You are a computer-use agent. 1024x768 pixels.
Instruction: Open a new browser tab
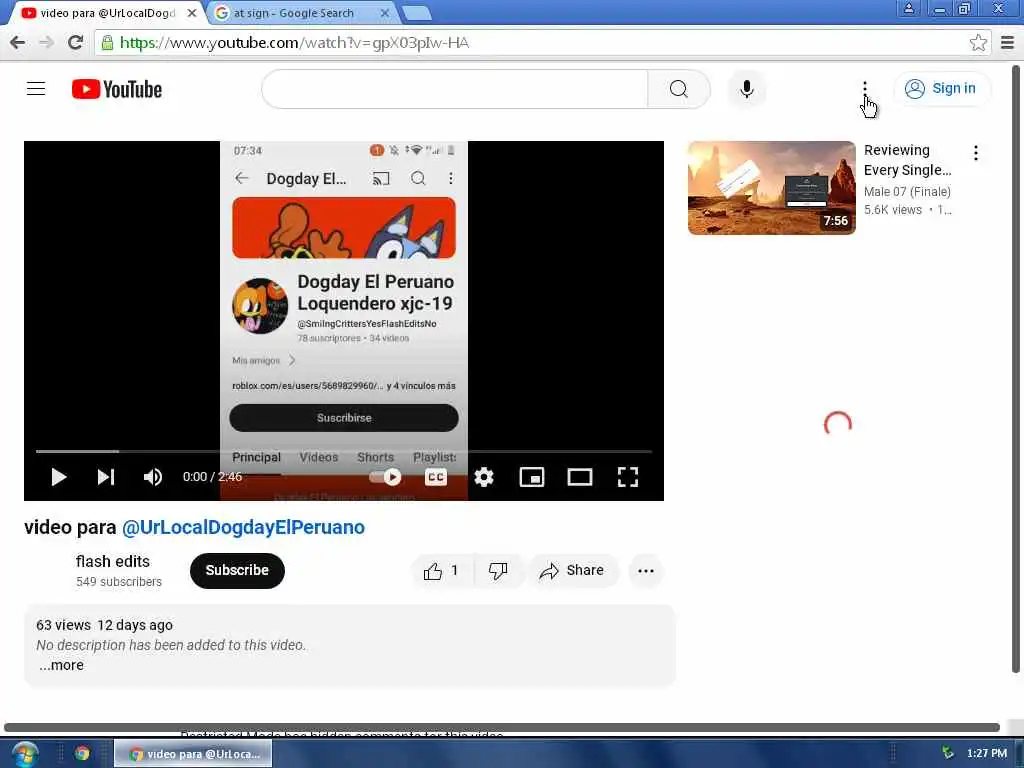point(417,12)
